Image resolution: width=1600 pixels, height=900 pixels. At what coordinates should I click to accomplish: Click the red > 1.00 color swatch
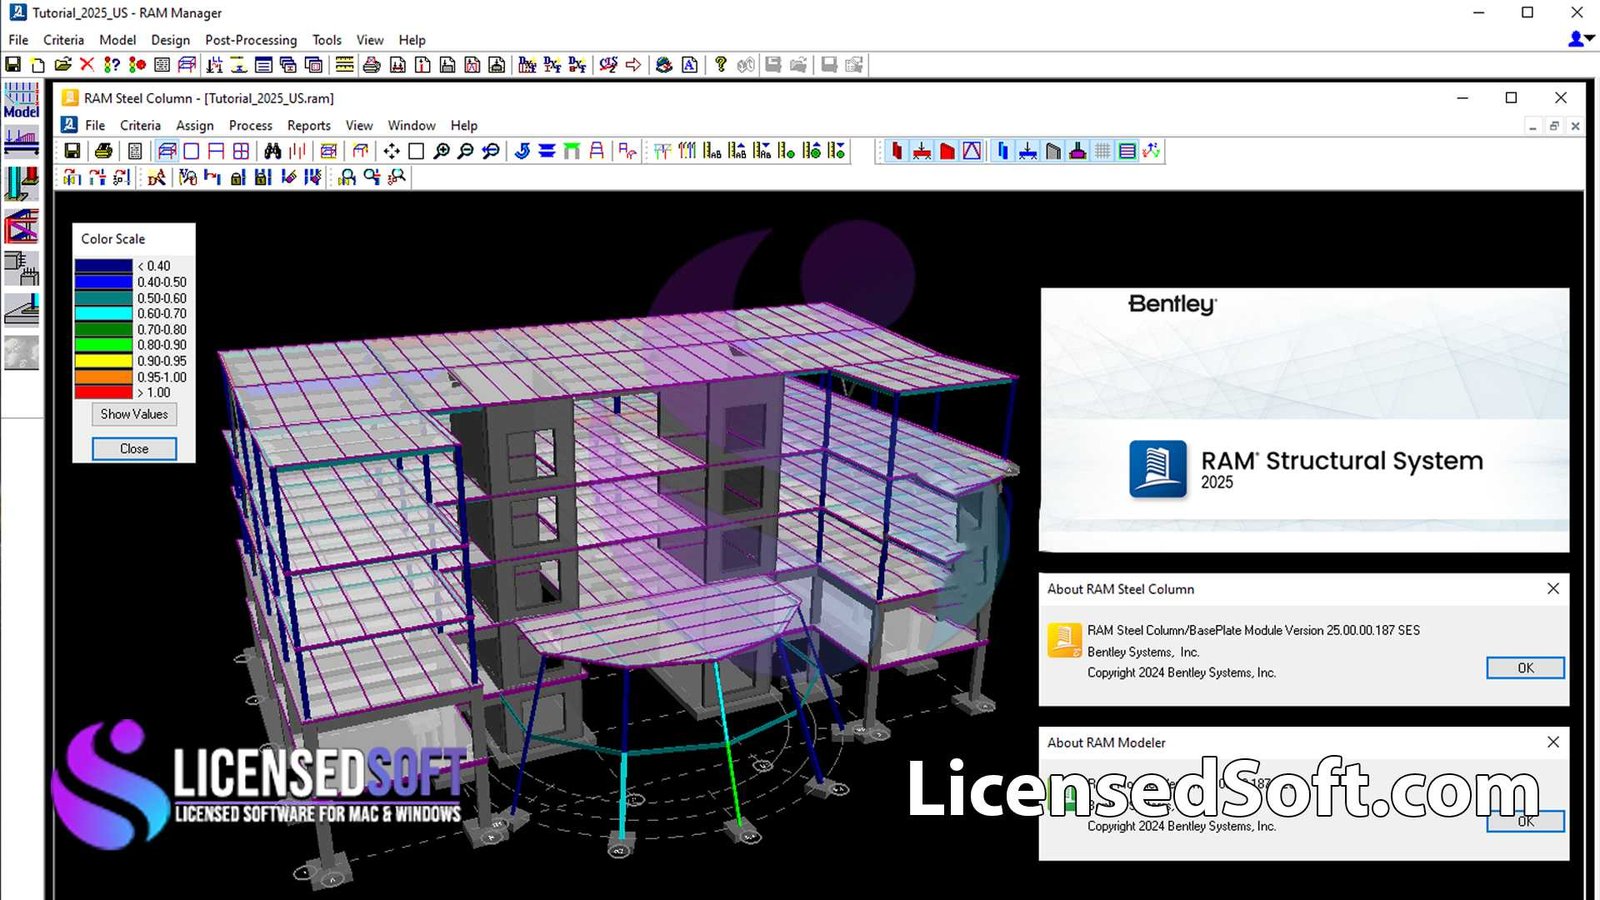104,393
